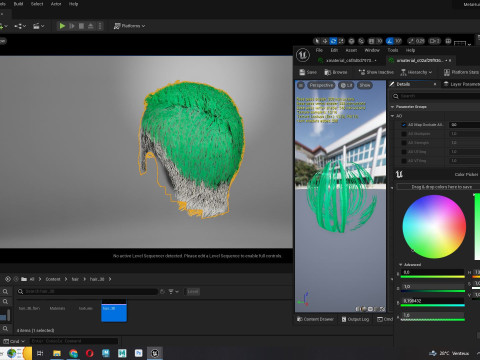The width and height of the screenshot is (480, 360).
Task: Switch to the Layer Parameters tab
Action: (x=462, y=84)
